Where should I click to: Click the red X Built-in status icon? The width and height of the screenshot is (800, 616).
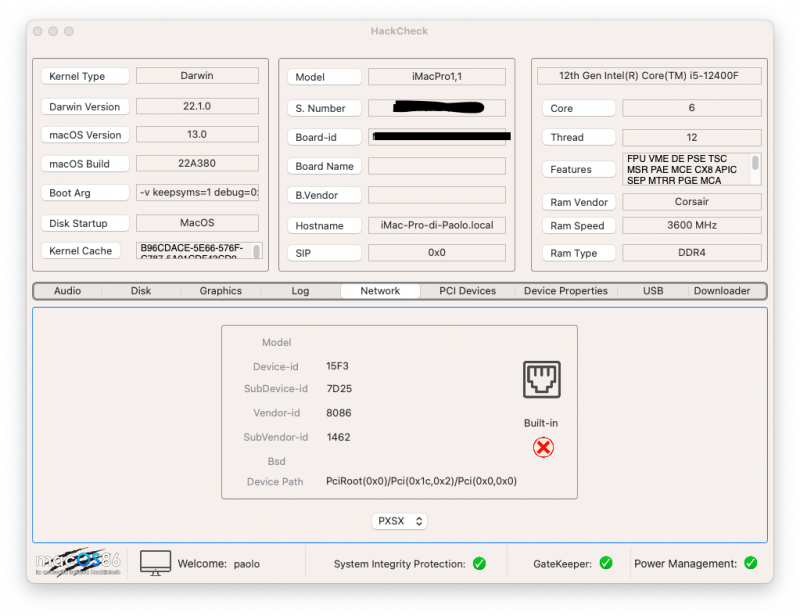point(543,447)
